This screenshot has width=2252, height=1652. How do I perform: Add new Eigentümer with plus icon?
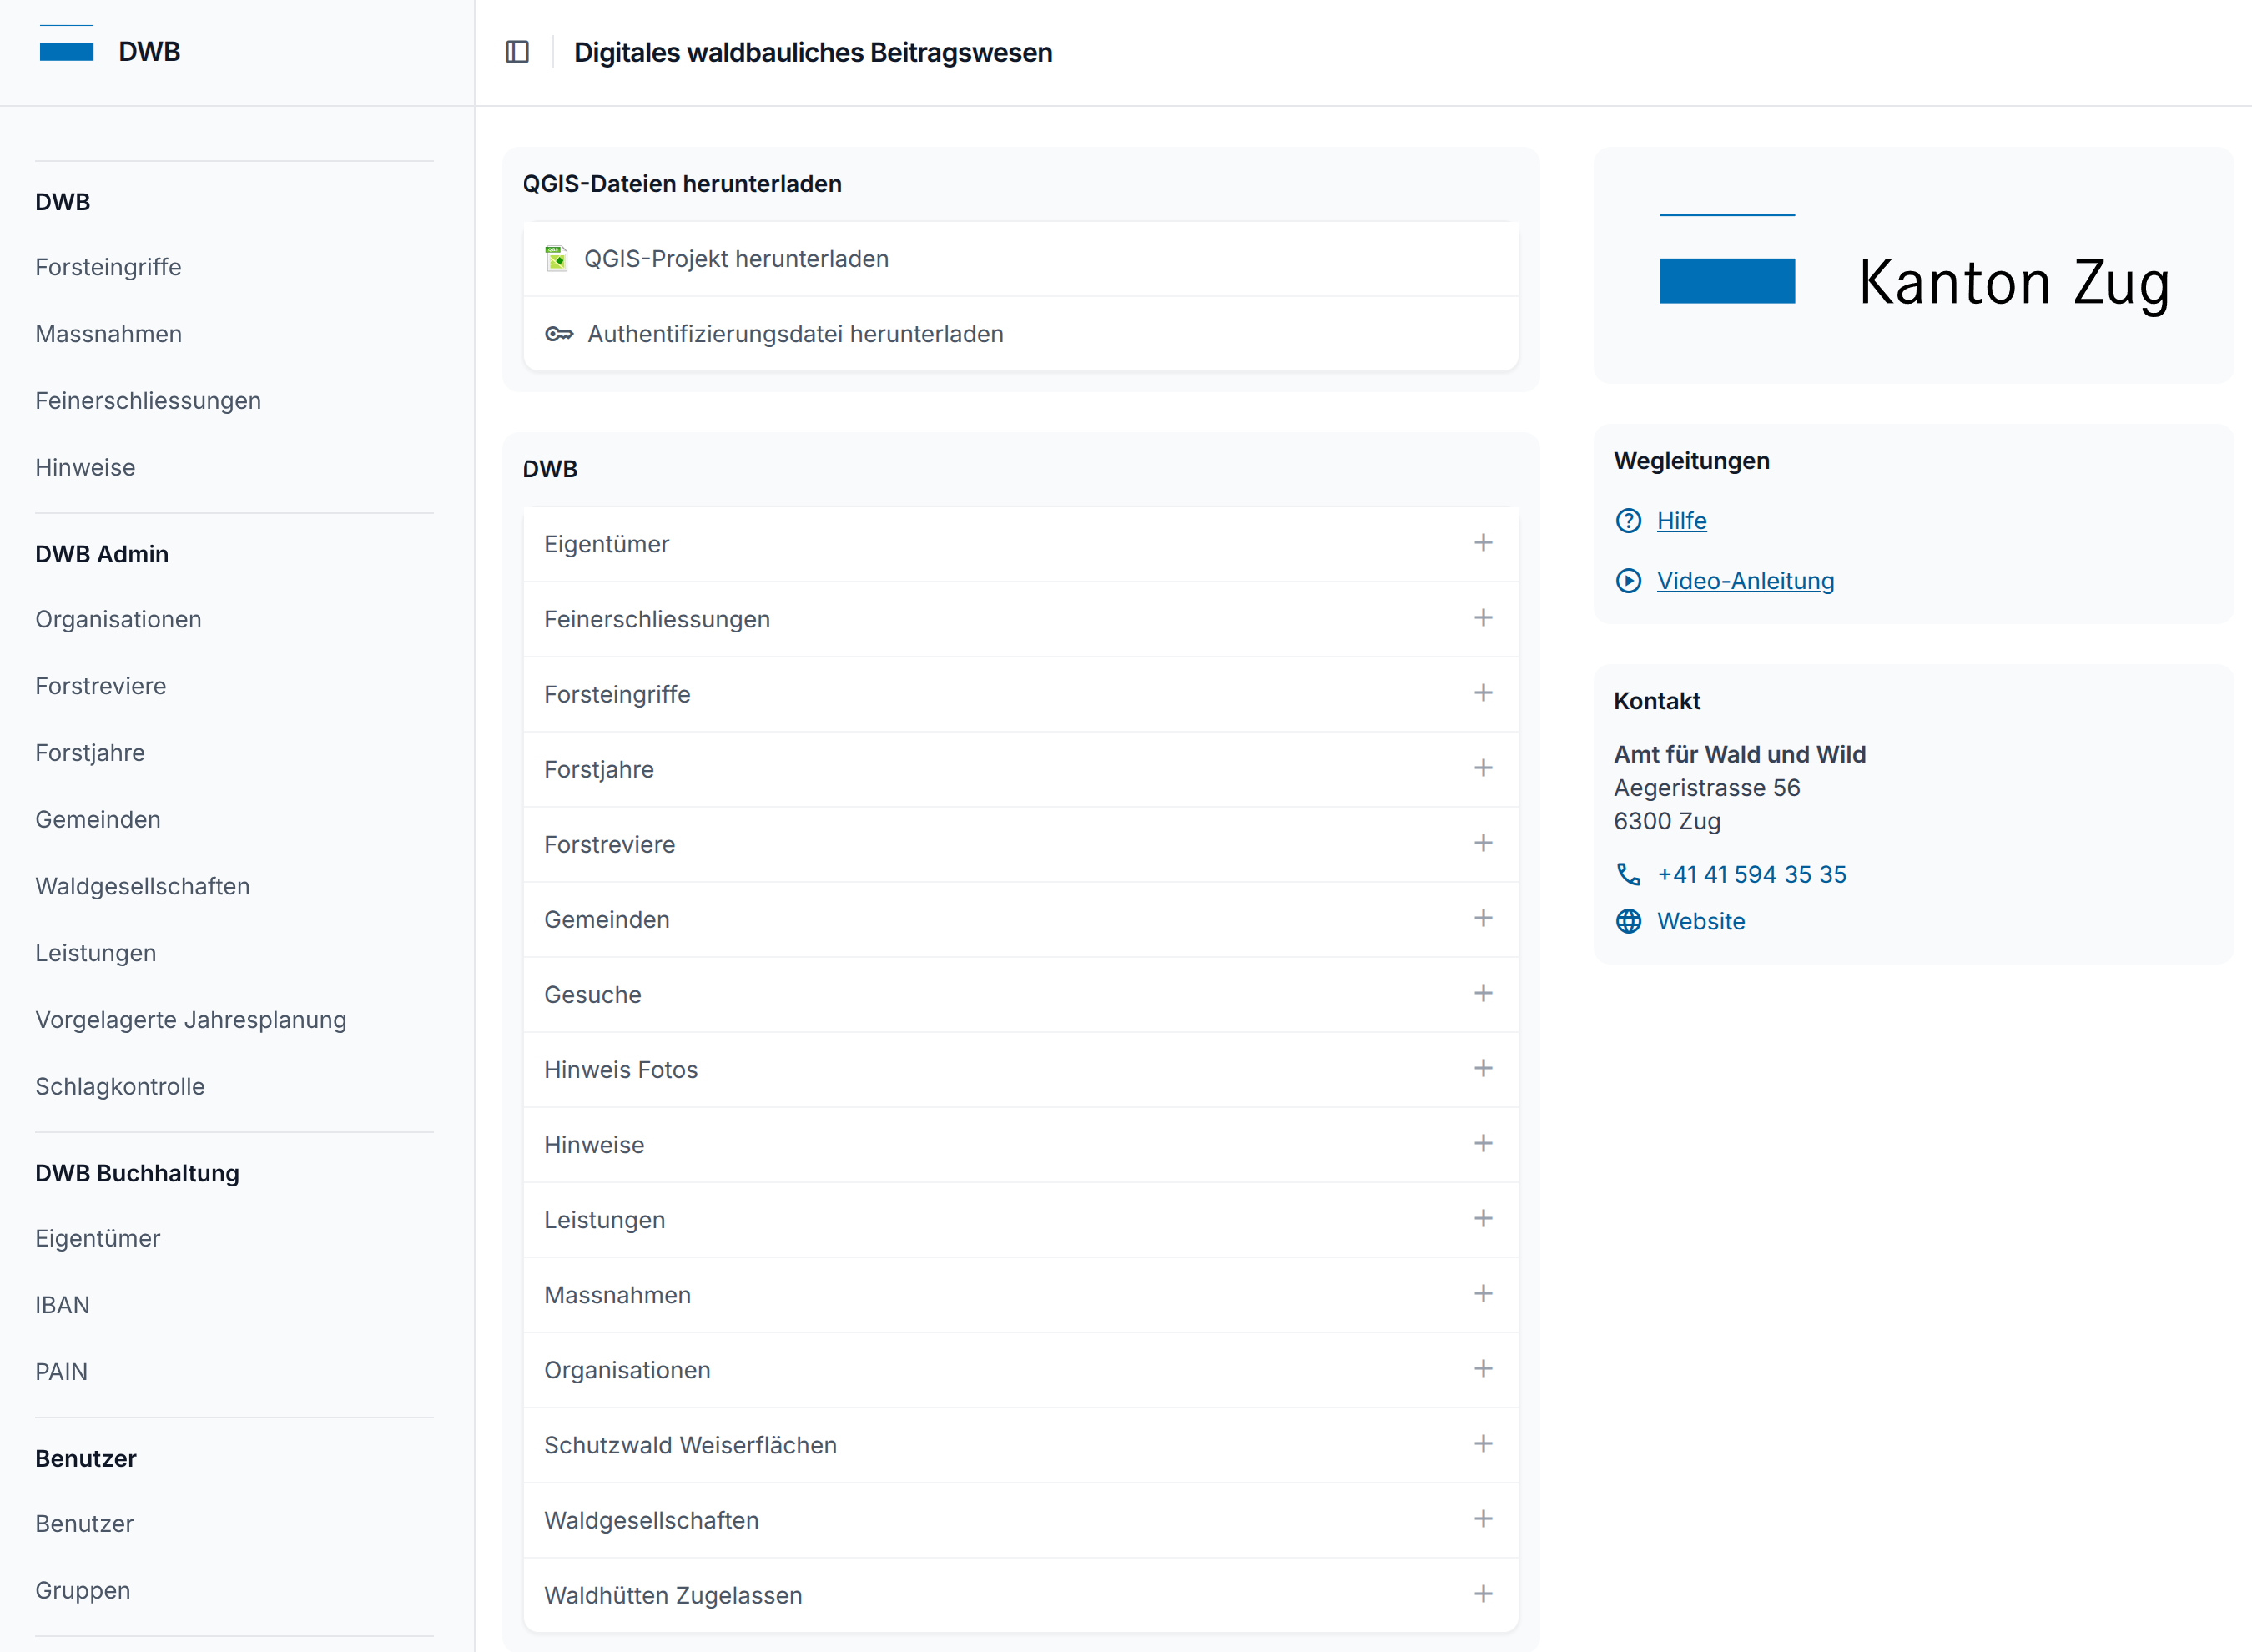click(x=1483, y=543)
